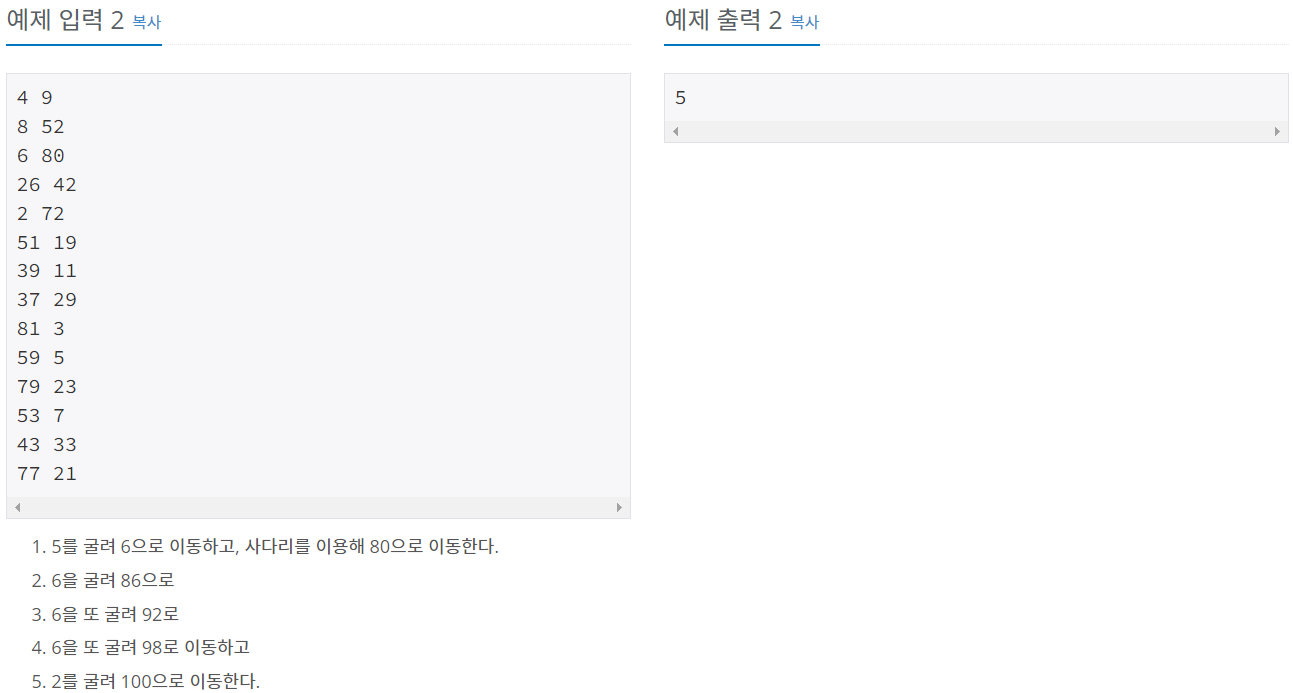Click the last input line "77 21"
1293x693 pixels.
click(47, 474)
